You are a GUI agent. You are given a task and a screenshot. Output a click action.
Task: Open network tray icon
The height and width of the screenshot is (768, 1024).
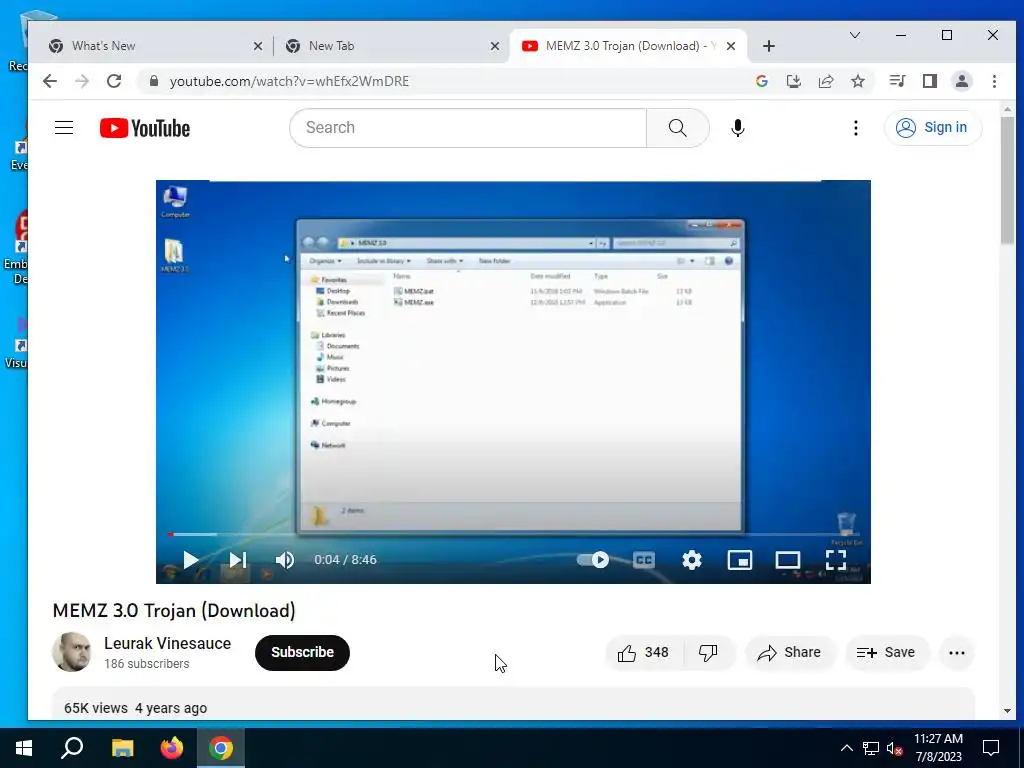(871, 748)
